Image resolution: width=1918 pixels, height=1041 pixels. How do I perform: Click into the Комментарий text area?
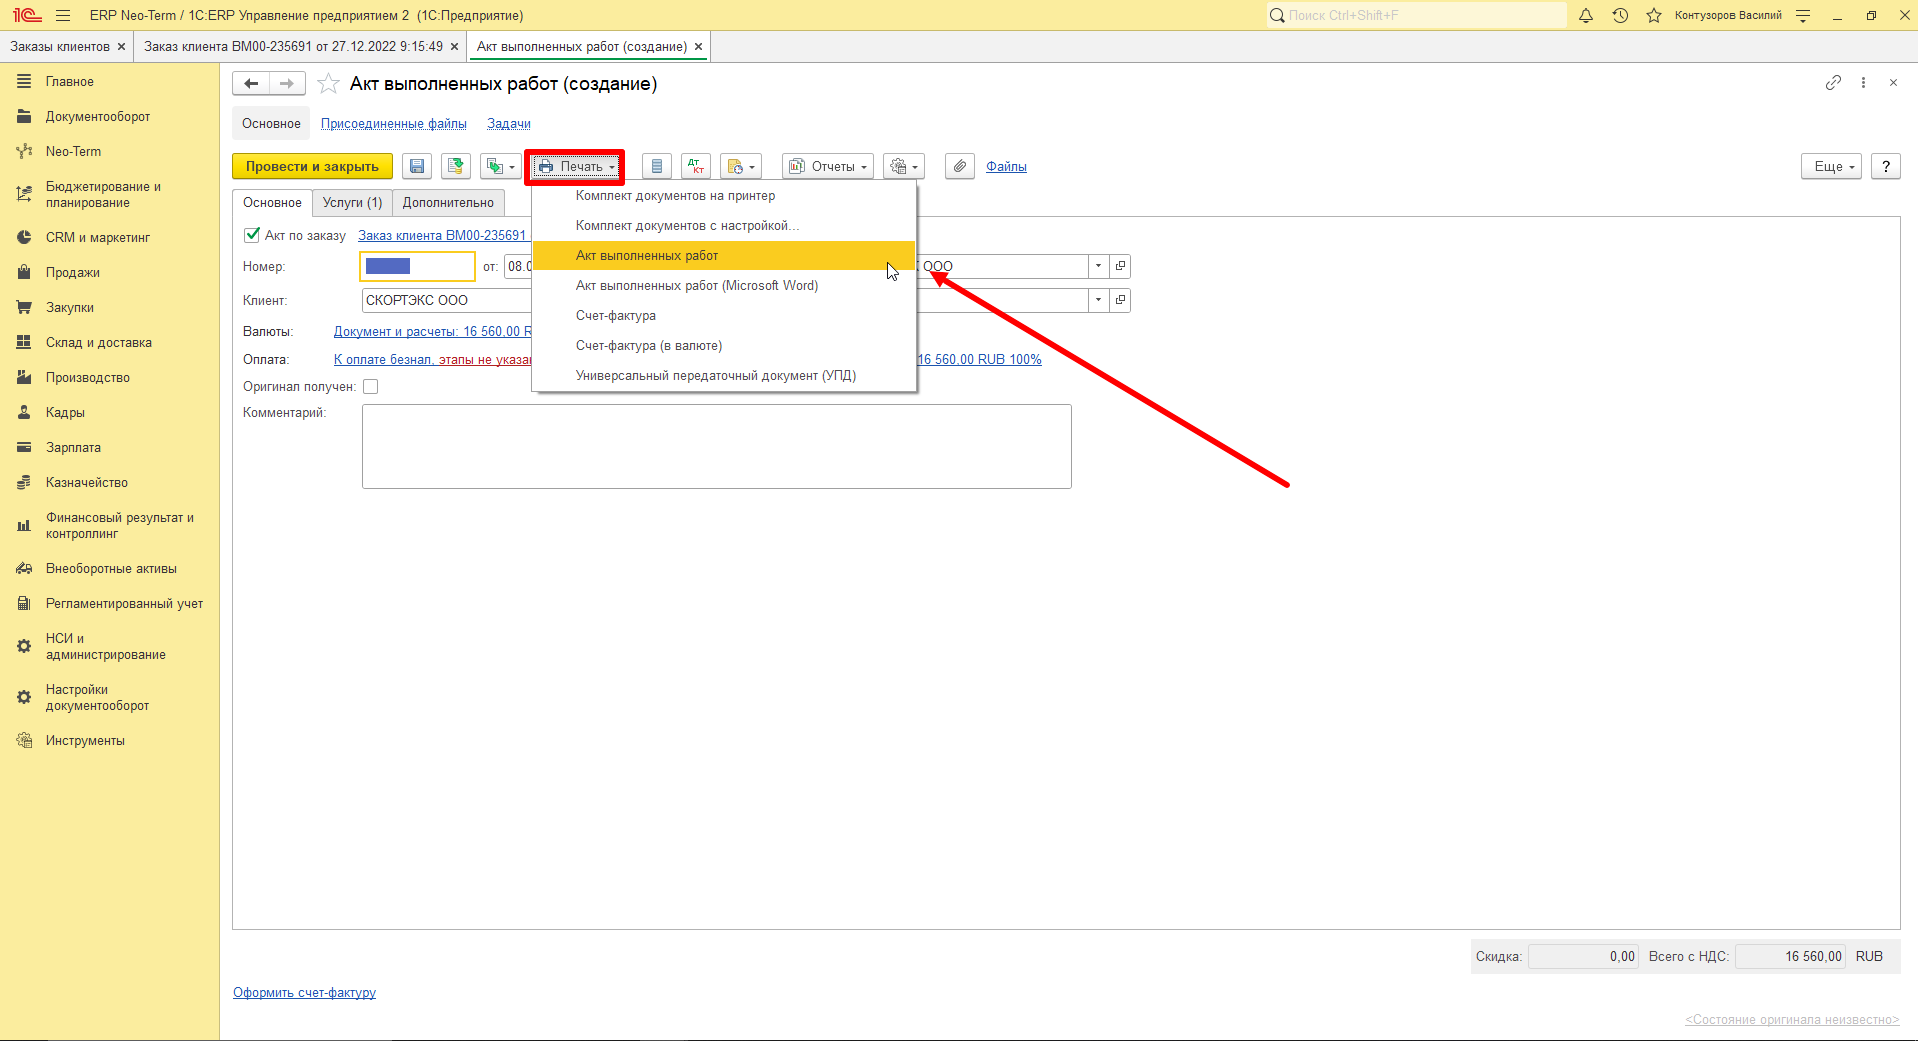716,446
